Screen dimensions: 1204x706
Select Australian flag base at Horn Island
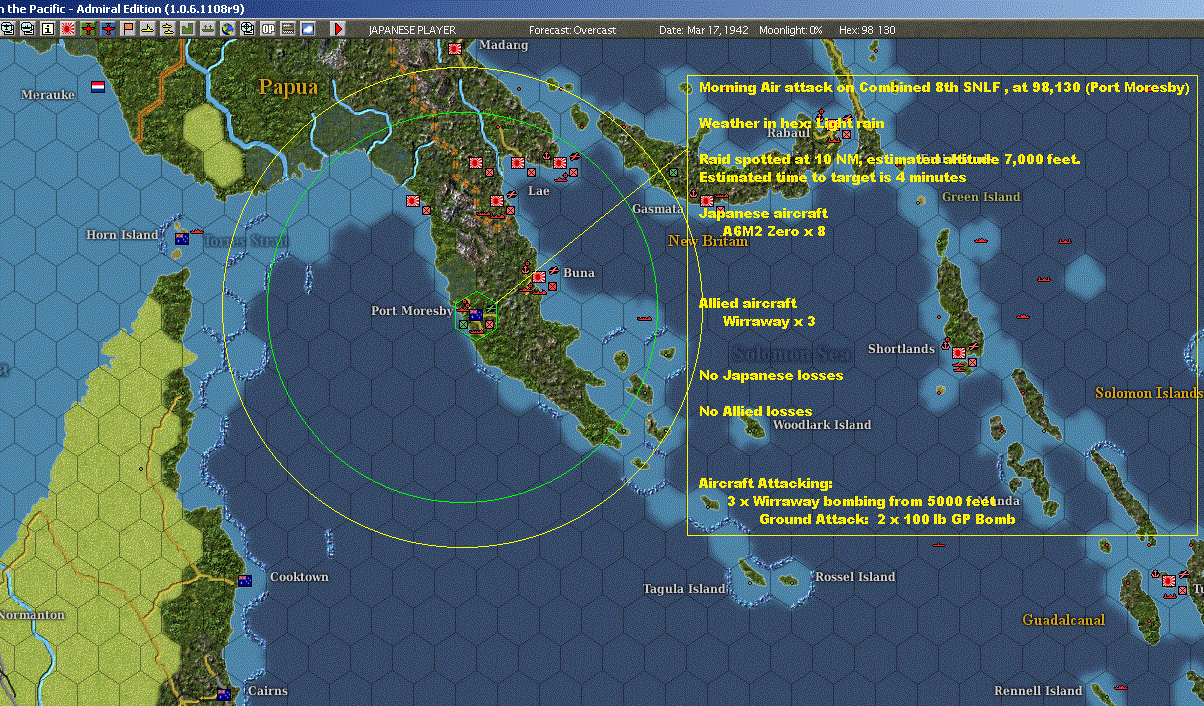pos(182,238)
